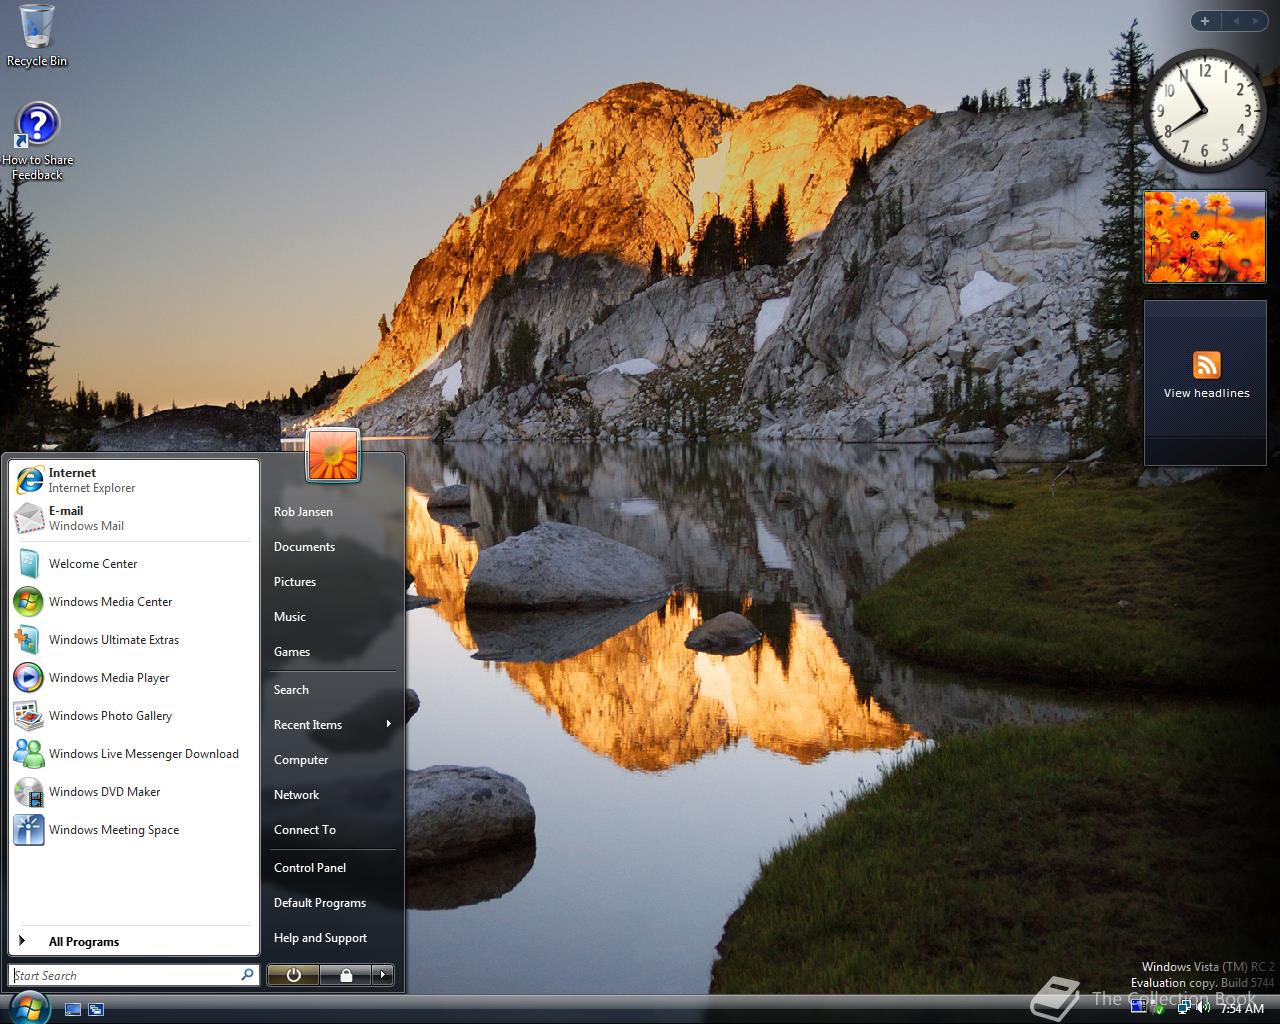
Task: Click the analog clock gadget
Action: [1204, 110]
